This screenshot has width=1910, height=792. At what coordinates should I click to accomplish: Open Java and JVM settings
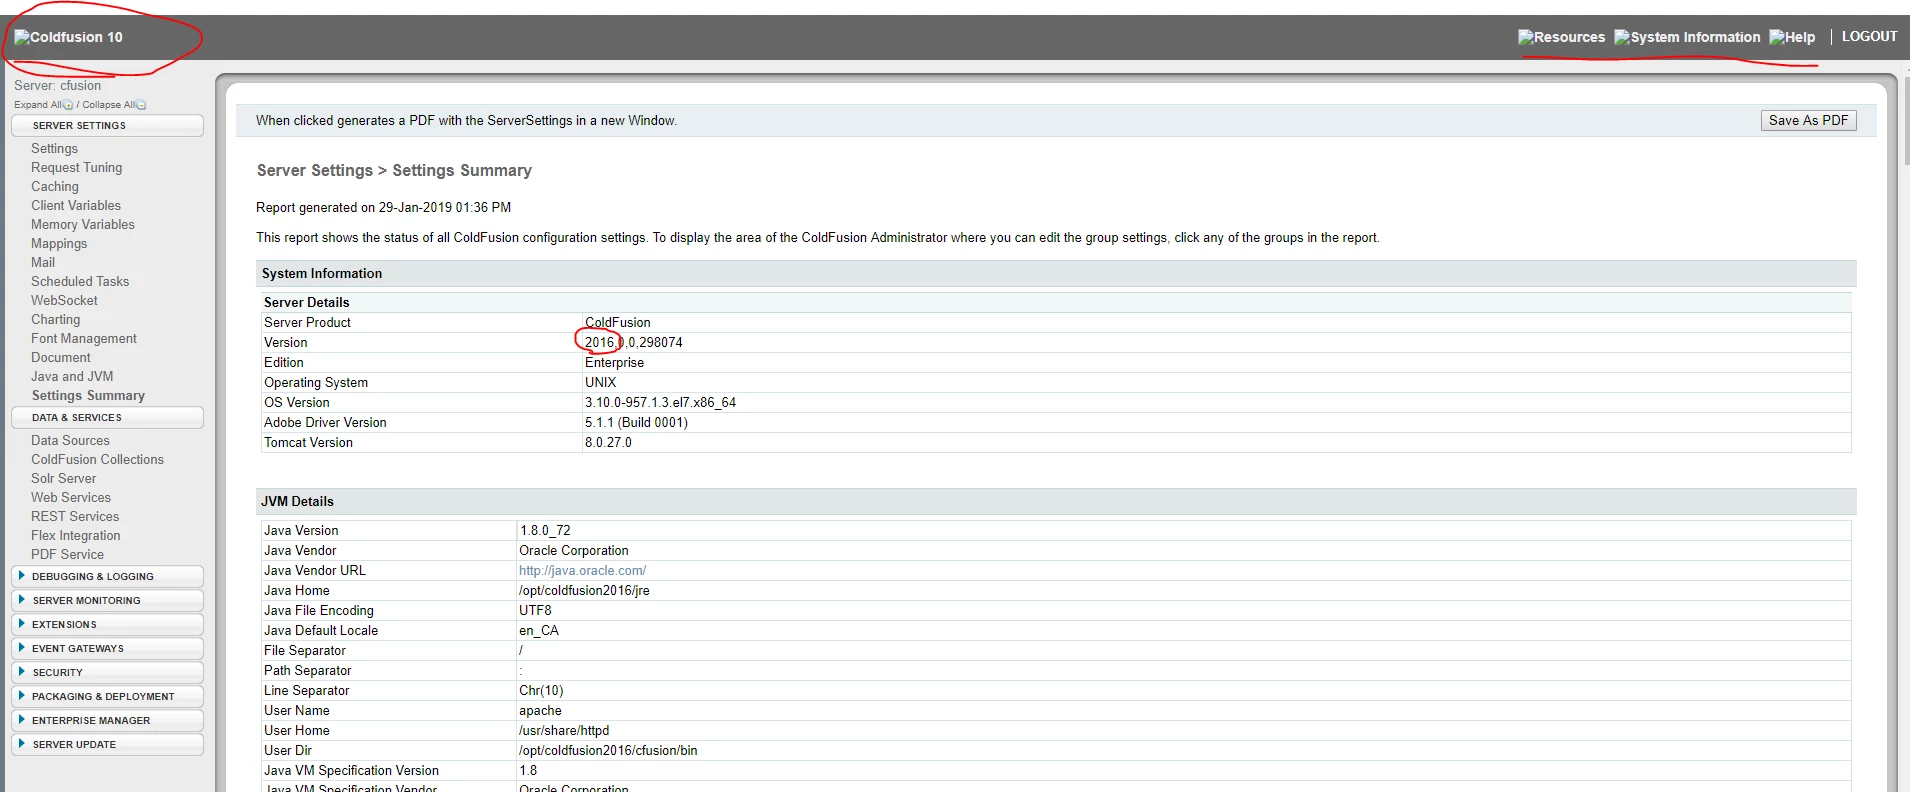[72, 376]
